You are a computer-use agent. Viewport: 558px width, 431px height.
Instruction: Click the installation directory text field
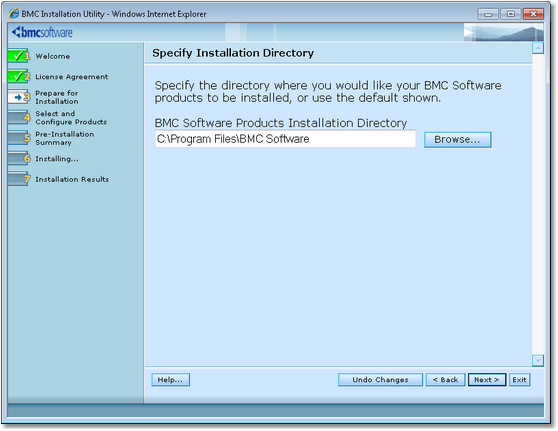tap(285, 139)
